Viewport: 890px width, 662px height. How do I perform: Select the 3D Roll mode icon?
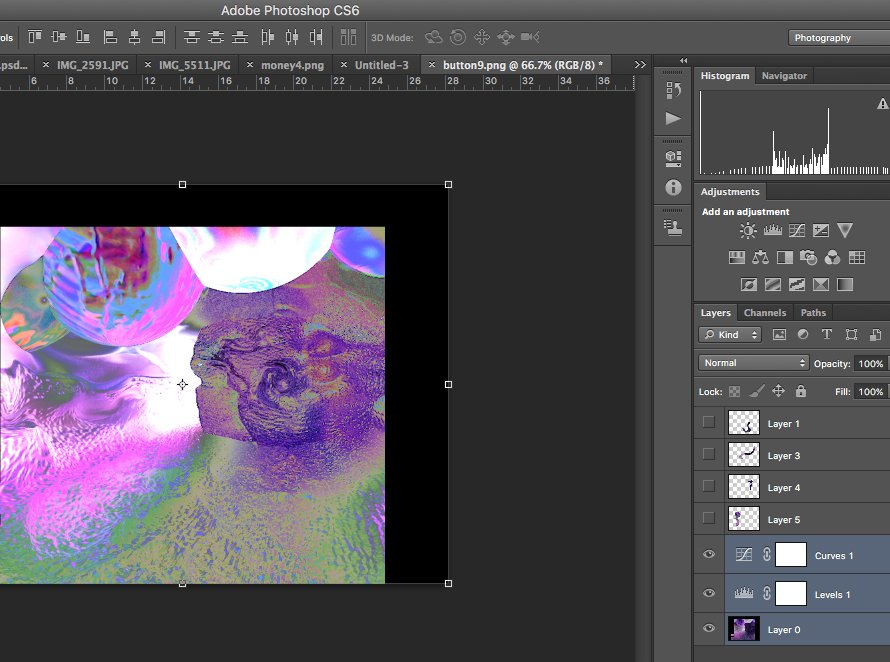(x=458, y=37)
